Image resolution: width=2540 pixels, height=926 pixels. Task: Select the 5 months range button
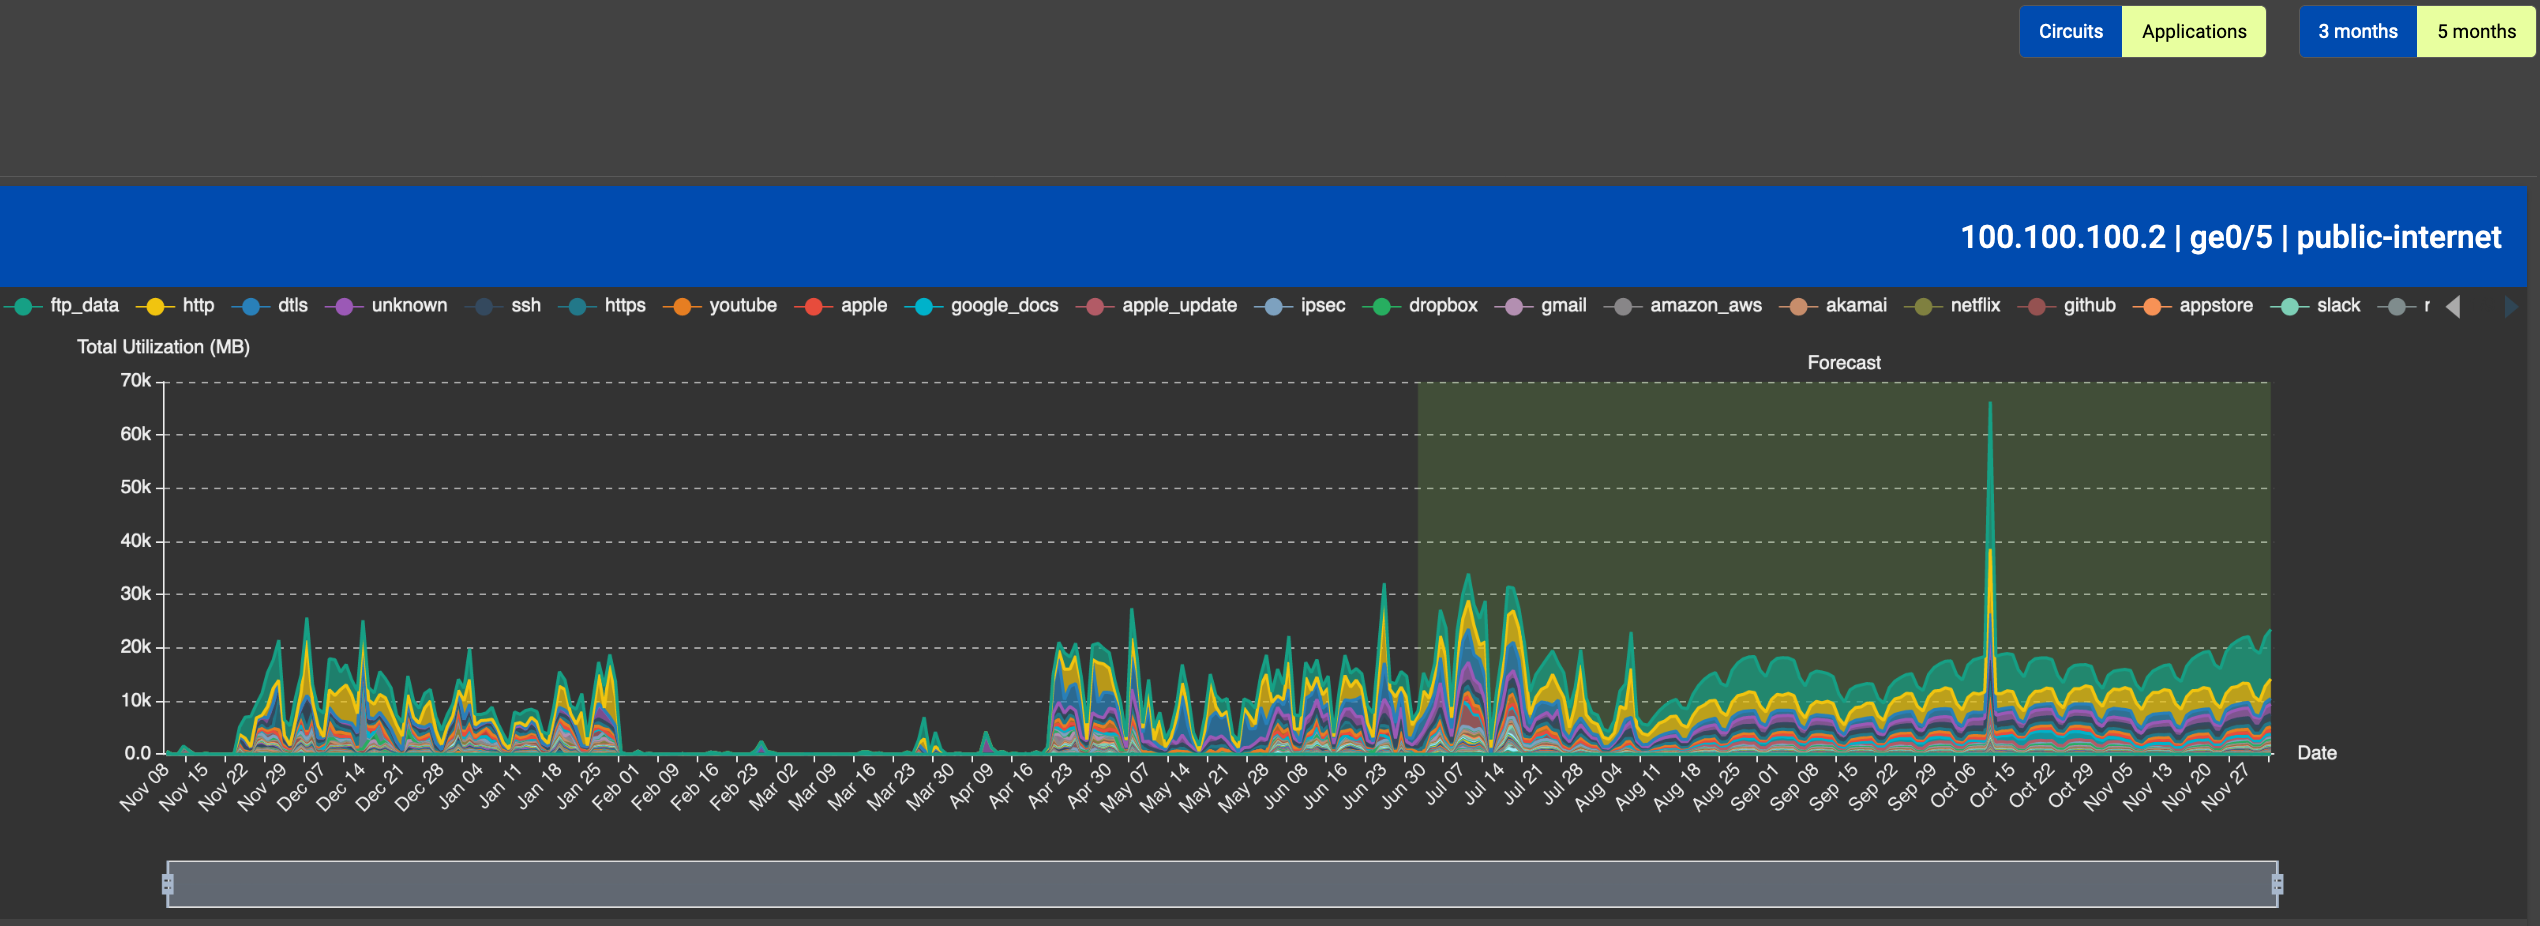coord(2476,32)
